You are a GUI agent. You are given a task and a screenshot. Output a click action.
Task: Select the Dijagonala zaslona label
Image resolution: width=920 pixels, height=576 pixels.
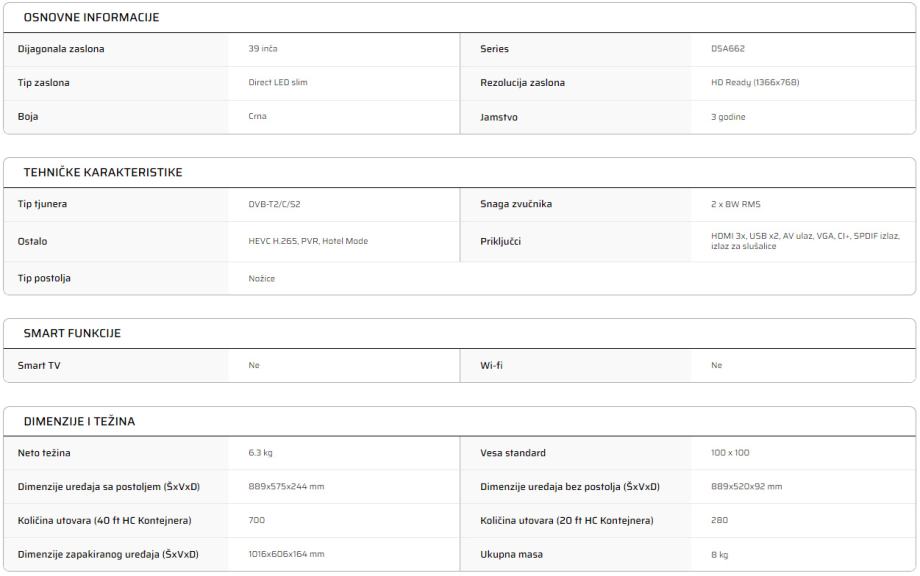pos(61,49)
